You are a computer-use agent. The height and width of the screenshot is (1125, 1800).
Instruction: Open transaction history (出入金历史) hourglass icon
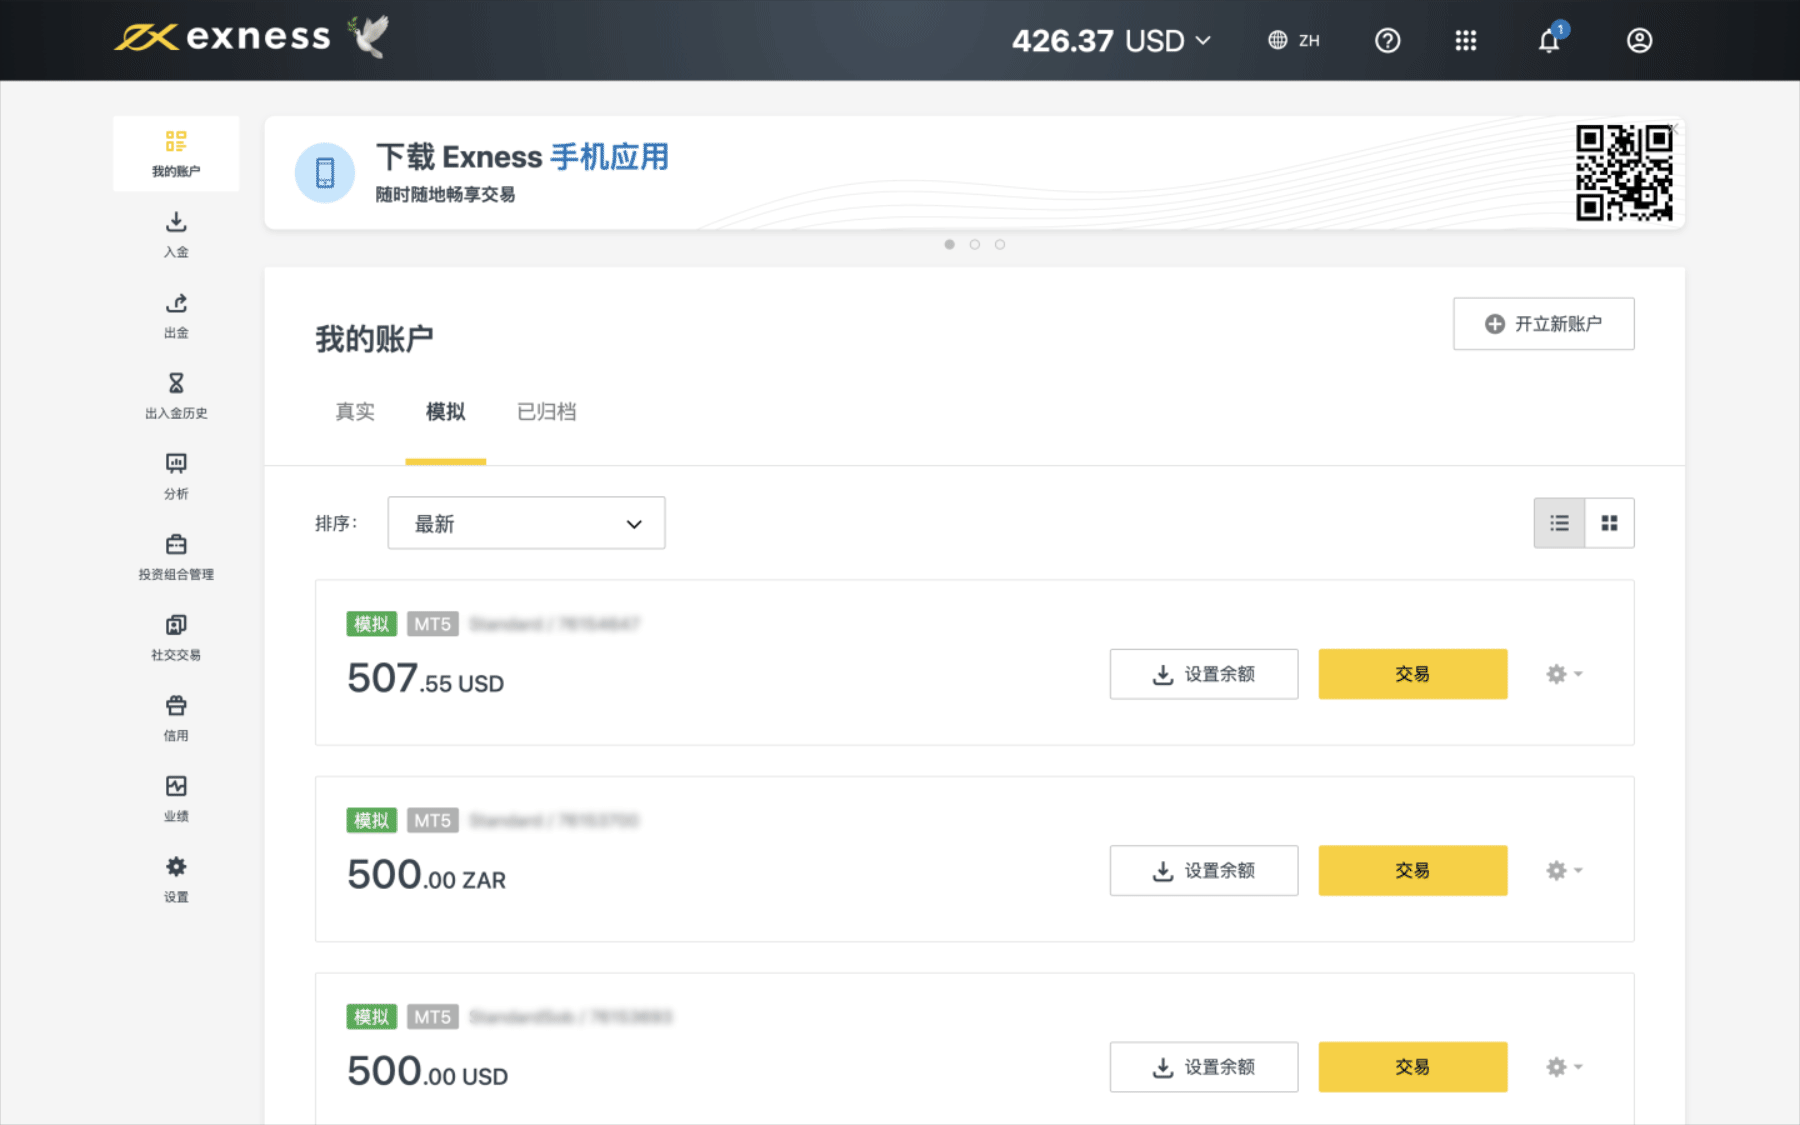pyautogui.click(x=176, y=384)
